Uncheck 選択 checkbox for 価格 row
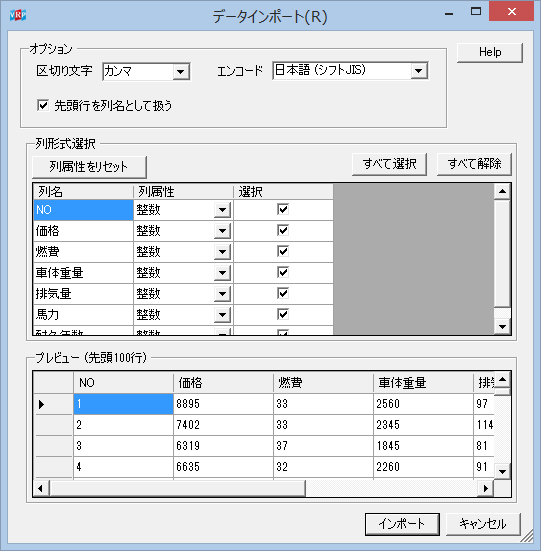Screen dimensions: 541x551 [x=283, y=231]
